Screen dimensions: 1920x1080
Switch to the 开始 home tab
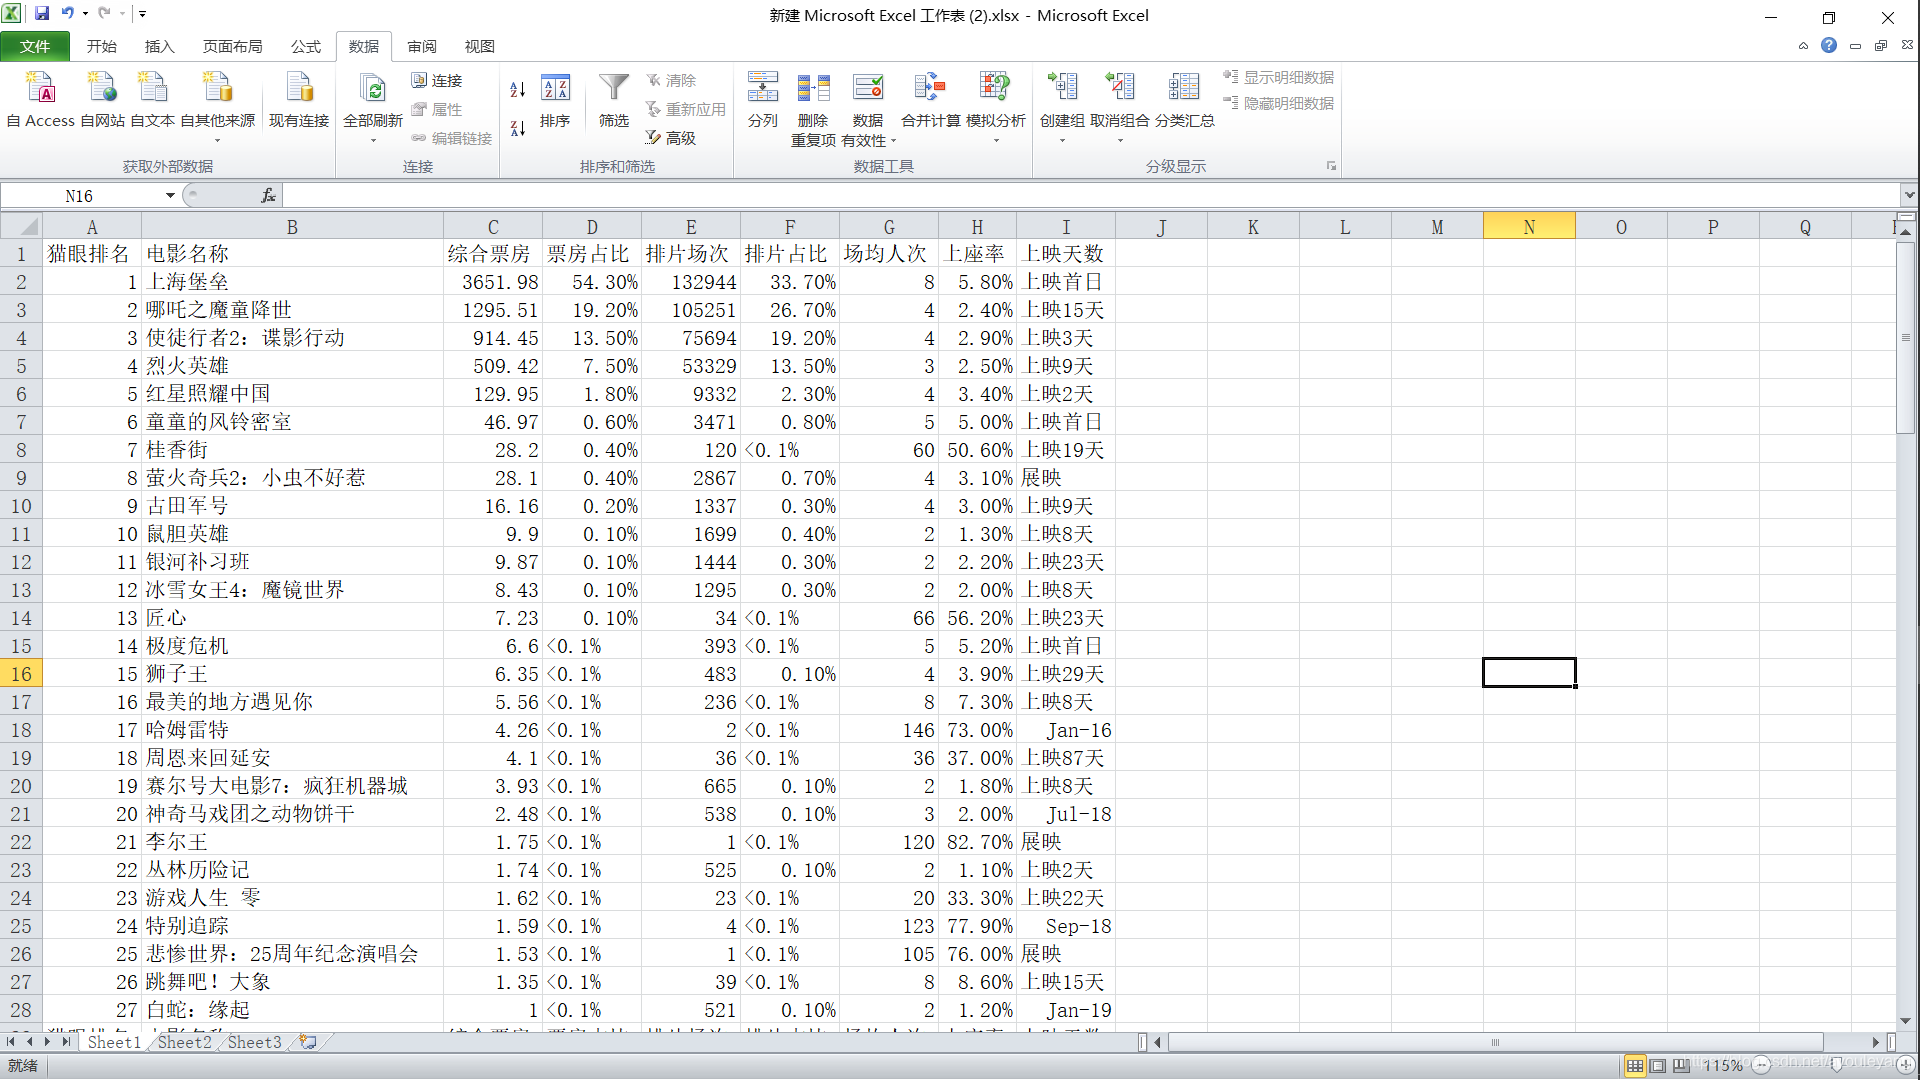101,46
